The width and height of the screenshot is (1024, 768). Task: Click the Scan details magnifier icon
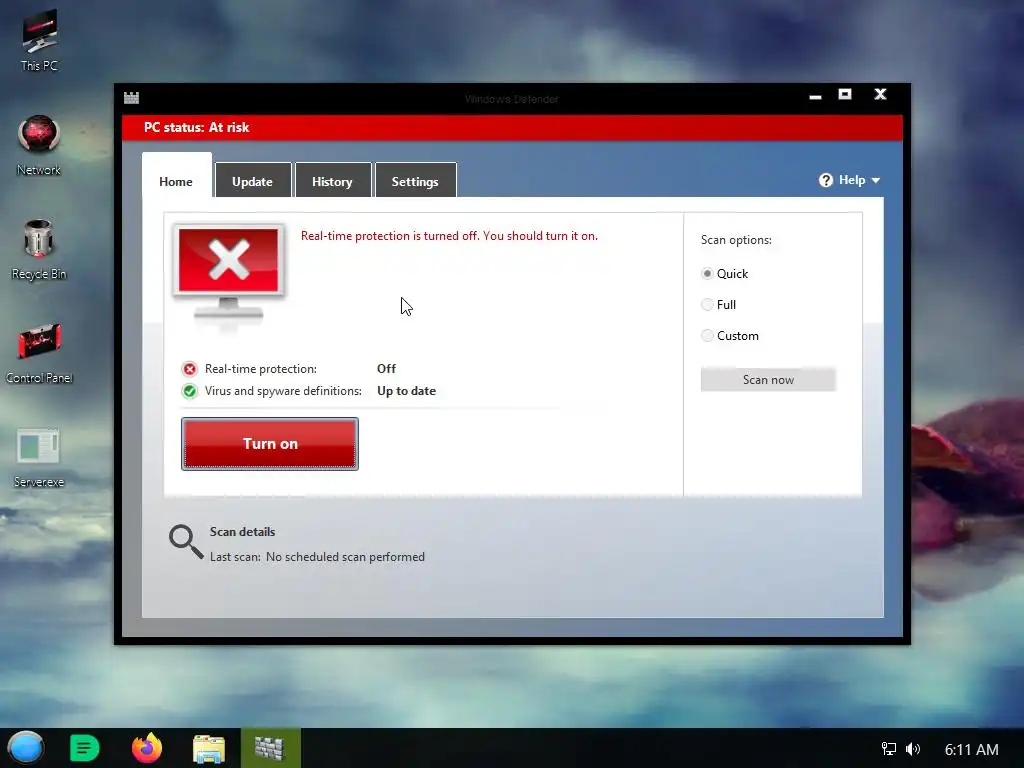pyautogui.click(x=186, y=542)
